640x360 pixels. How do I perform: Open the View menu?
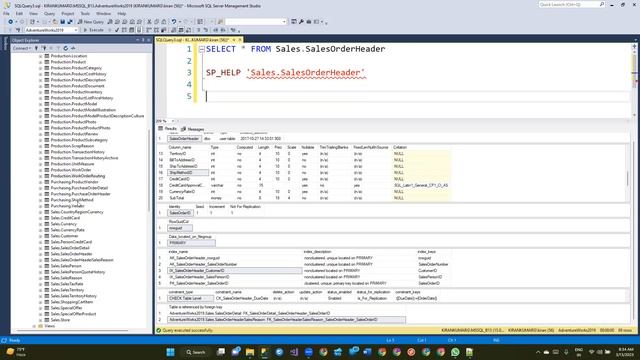click(33, 13)
